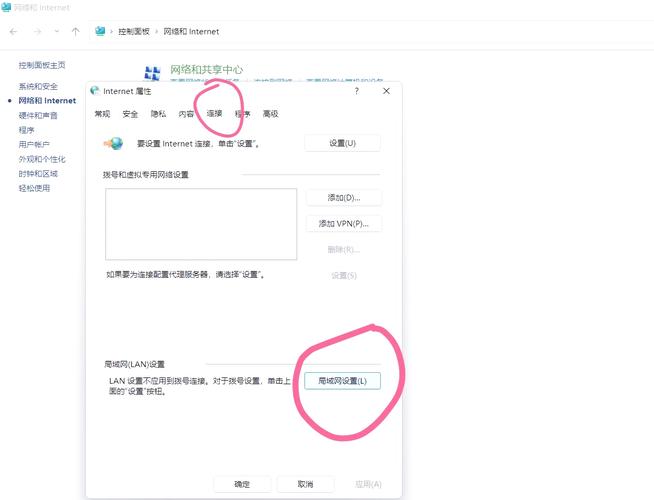Click the 添加(D)... button

click(344, 198)
